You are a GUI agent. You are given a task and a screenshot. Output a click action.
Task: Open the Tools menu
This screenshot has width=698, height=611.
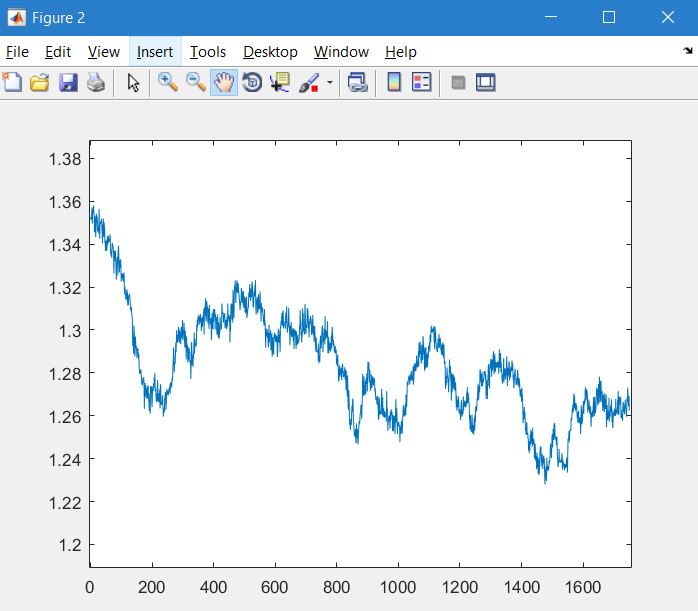[208, 52]
